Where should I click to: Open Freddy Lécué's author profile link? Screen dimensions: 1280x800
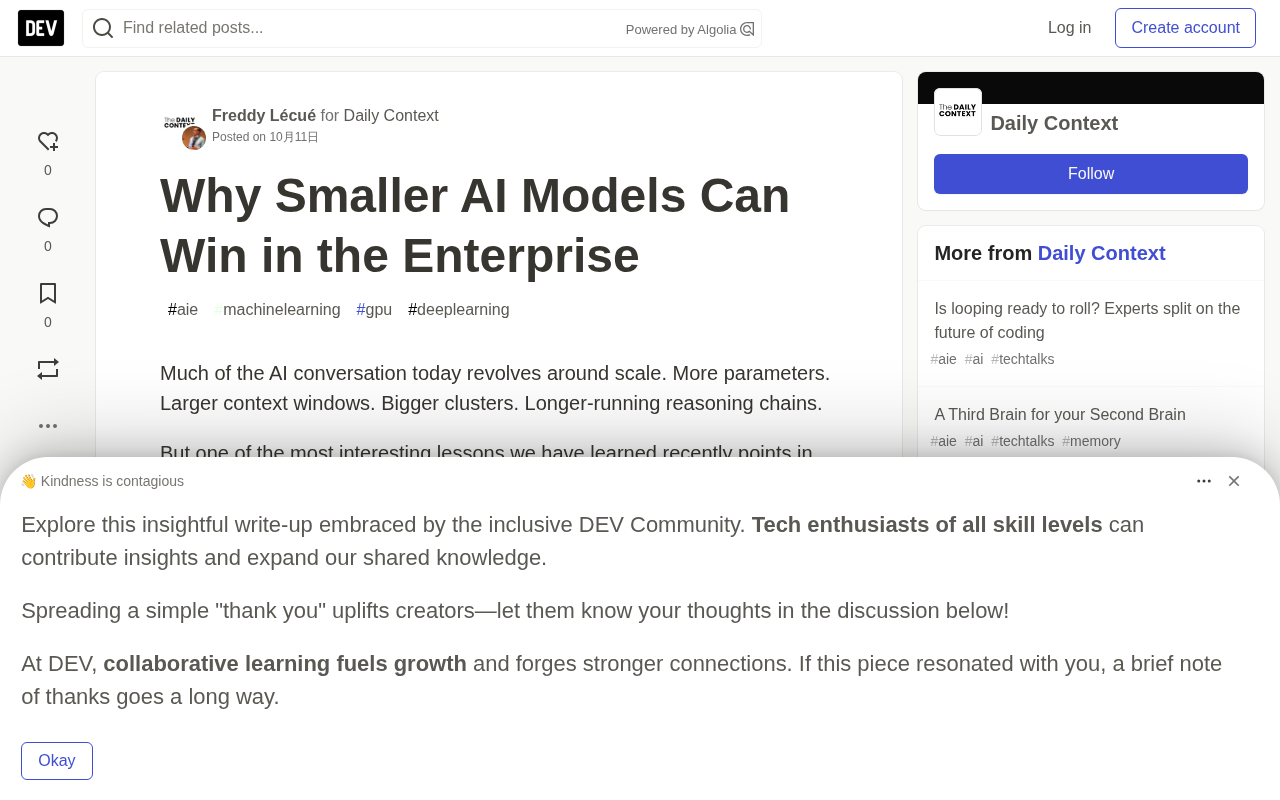tap(264, 116)
